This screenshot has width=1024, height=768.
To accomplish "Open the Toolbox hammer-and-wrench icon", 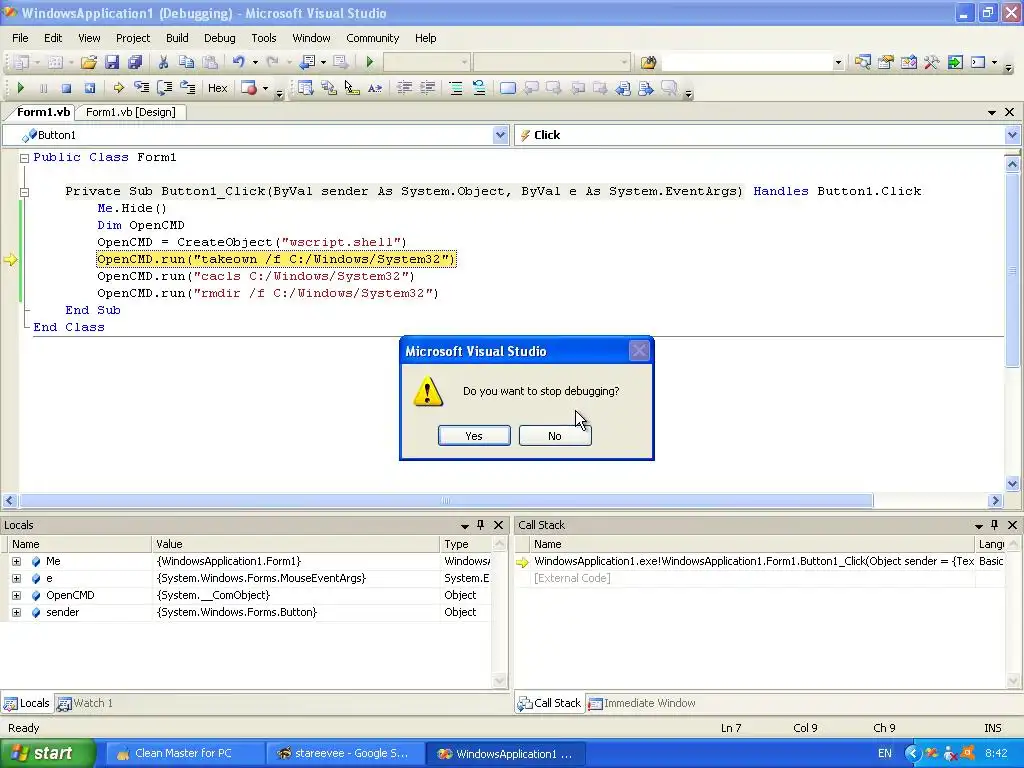I will 931,62.
